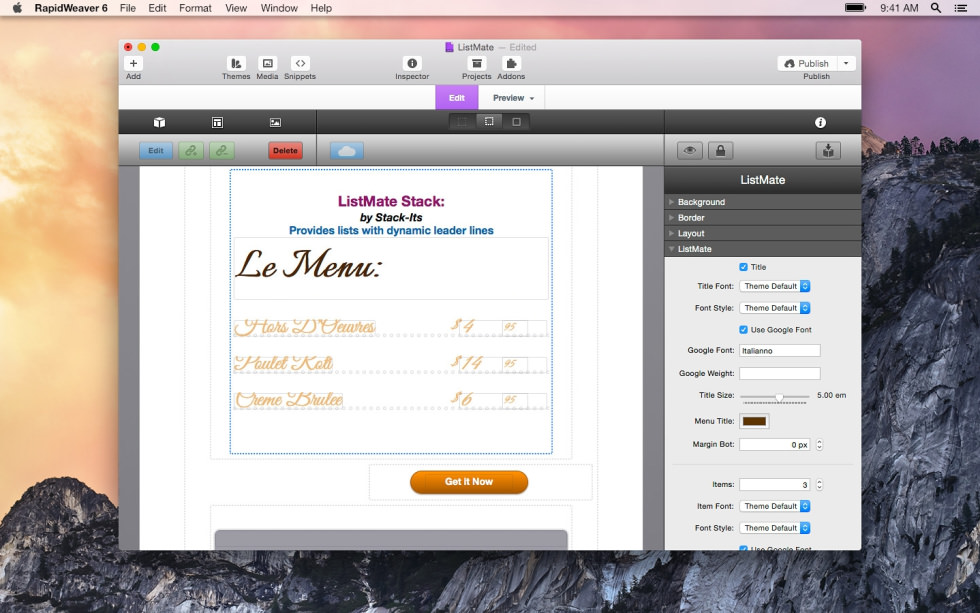Open Notification Center in menu bar
This screenshot has width=980, height=613.
pos(961,8)
